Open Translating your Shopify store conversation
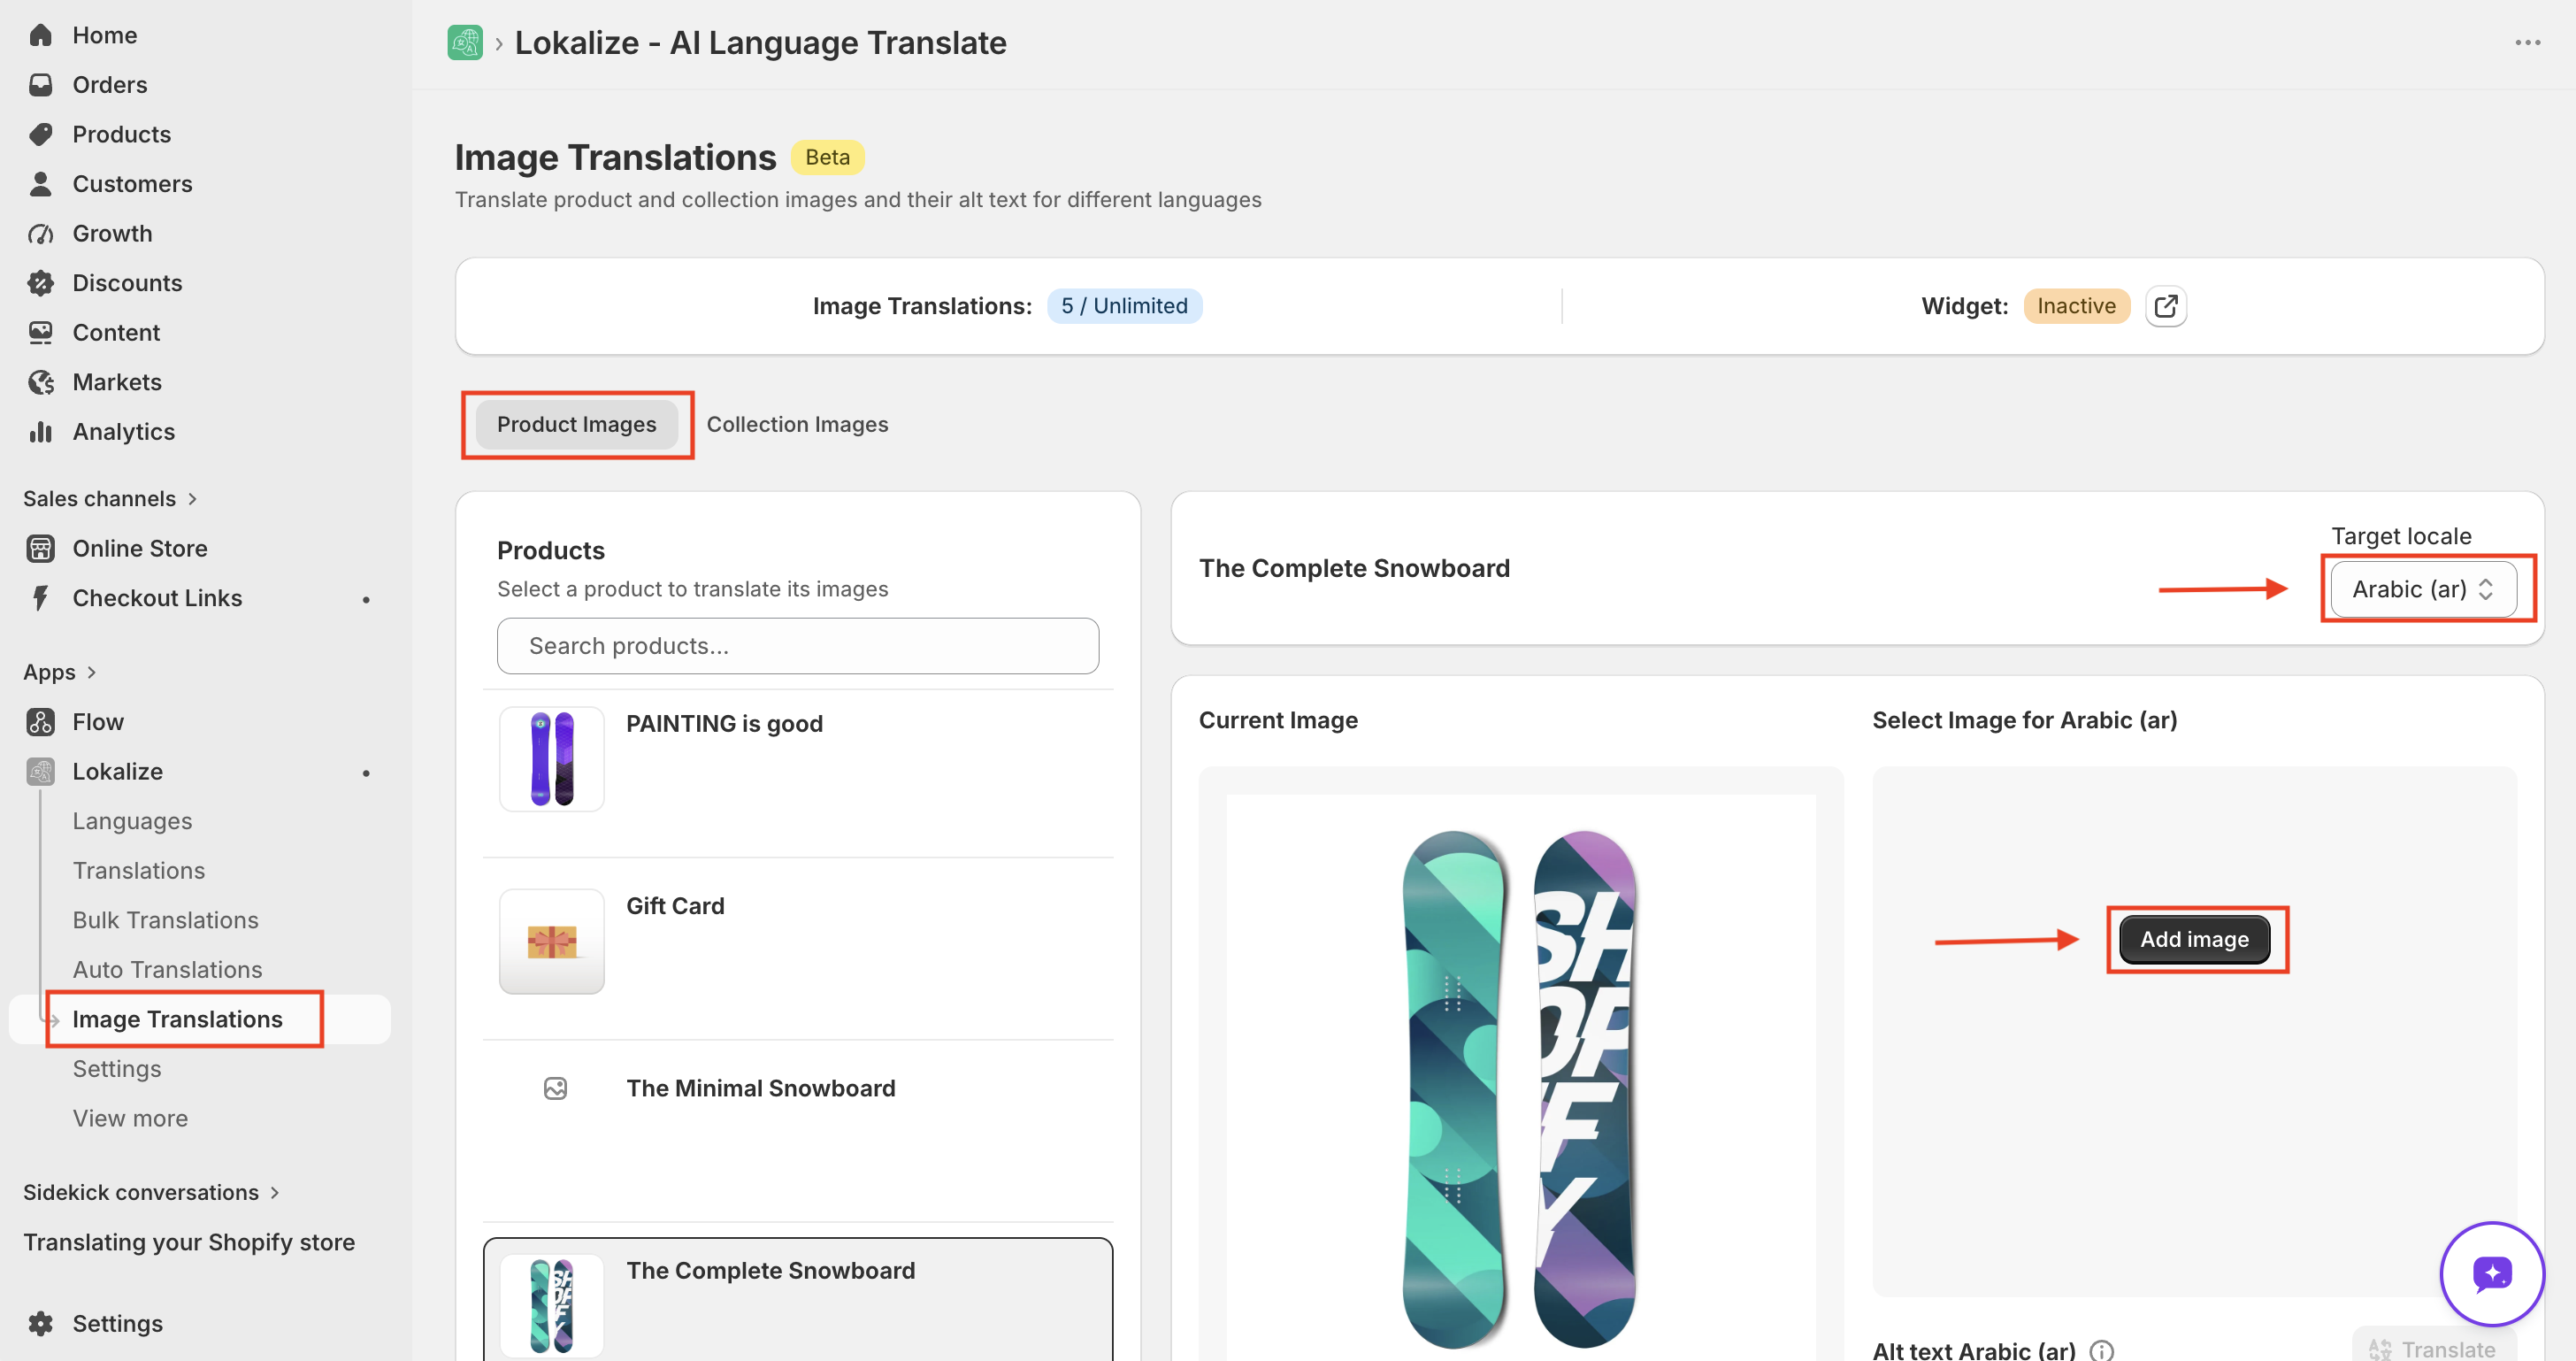 tap(189, 1242)
